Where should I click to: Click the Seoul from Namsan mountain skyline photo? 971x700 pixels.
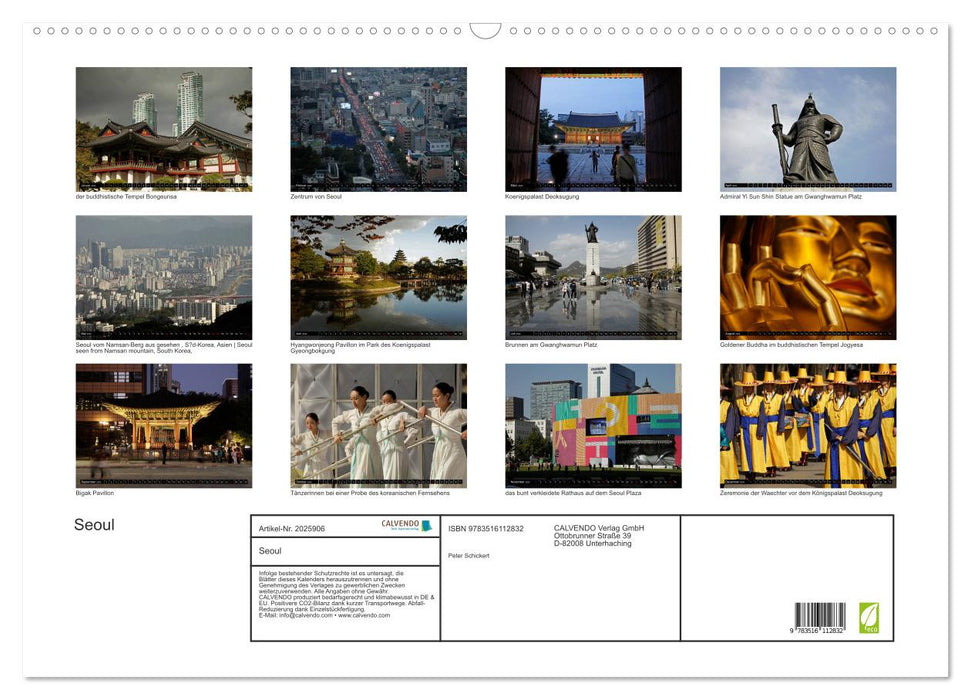pyautogui.click(x=163, y=277)
